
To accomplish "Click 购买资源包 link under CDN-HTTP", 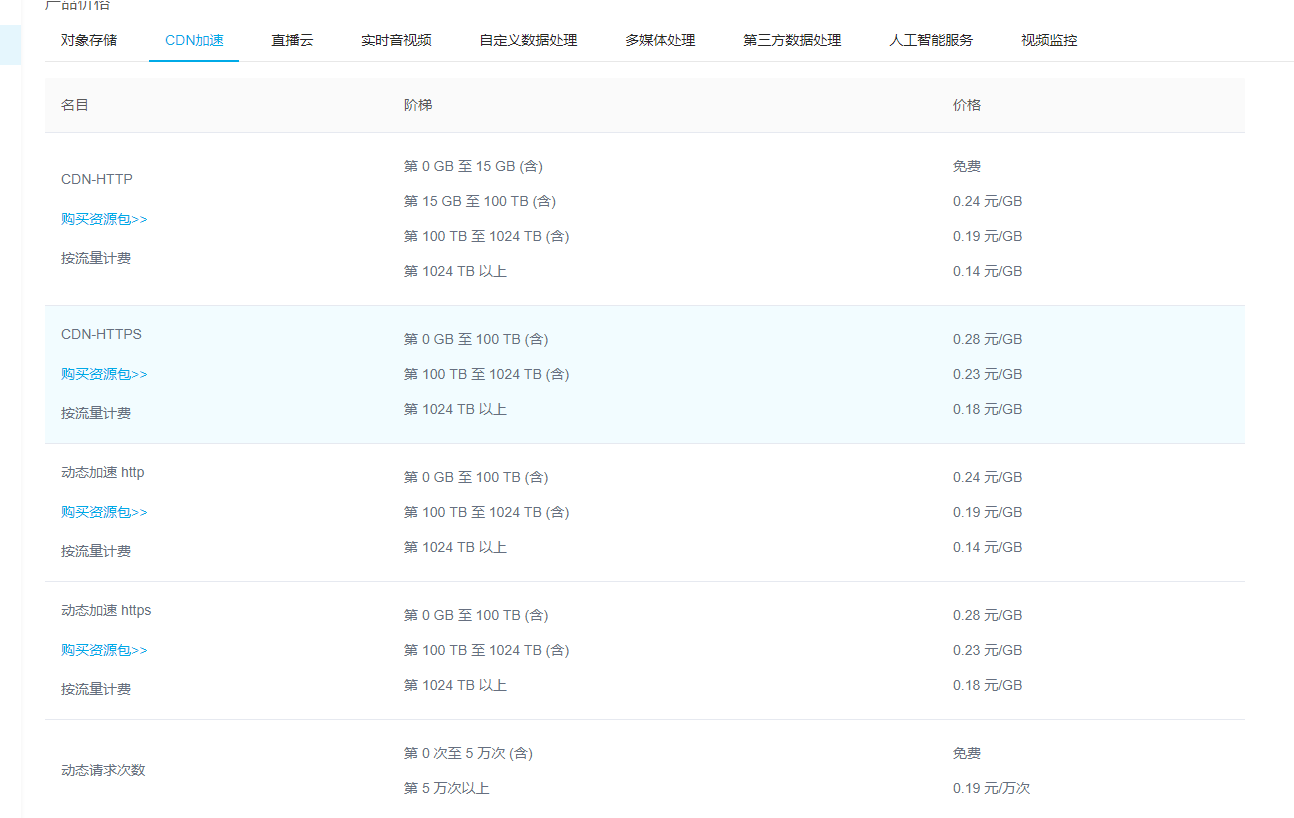I will point(104,219).
